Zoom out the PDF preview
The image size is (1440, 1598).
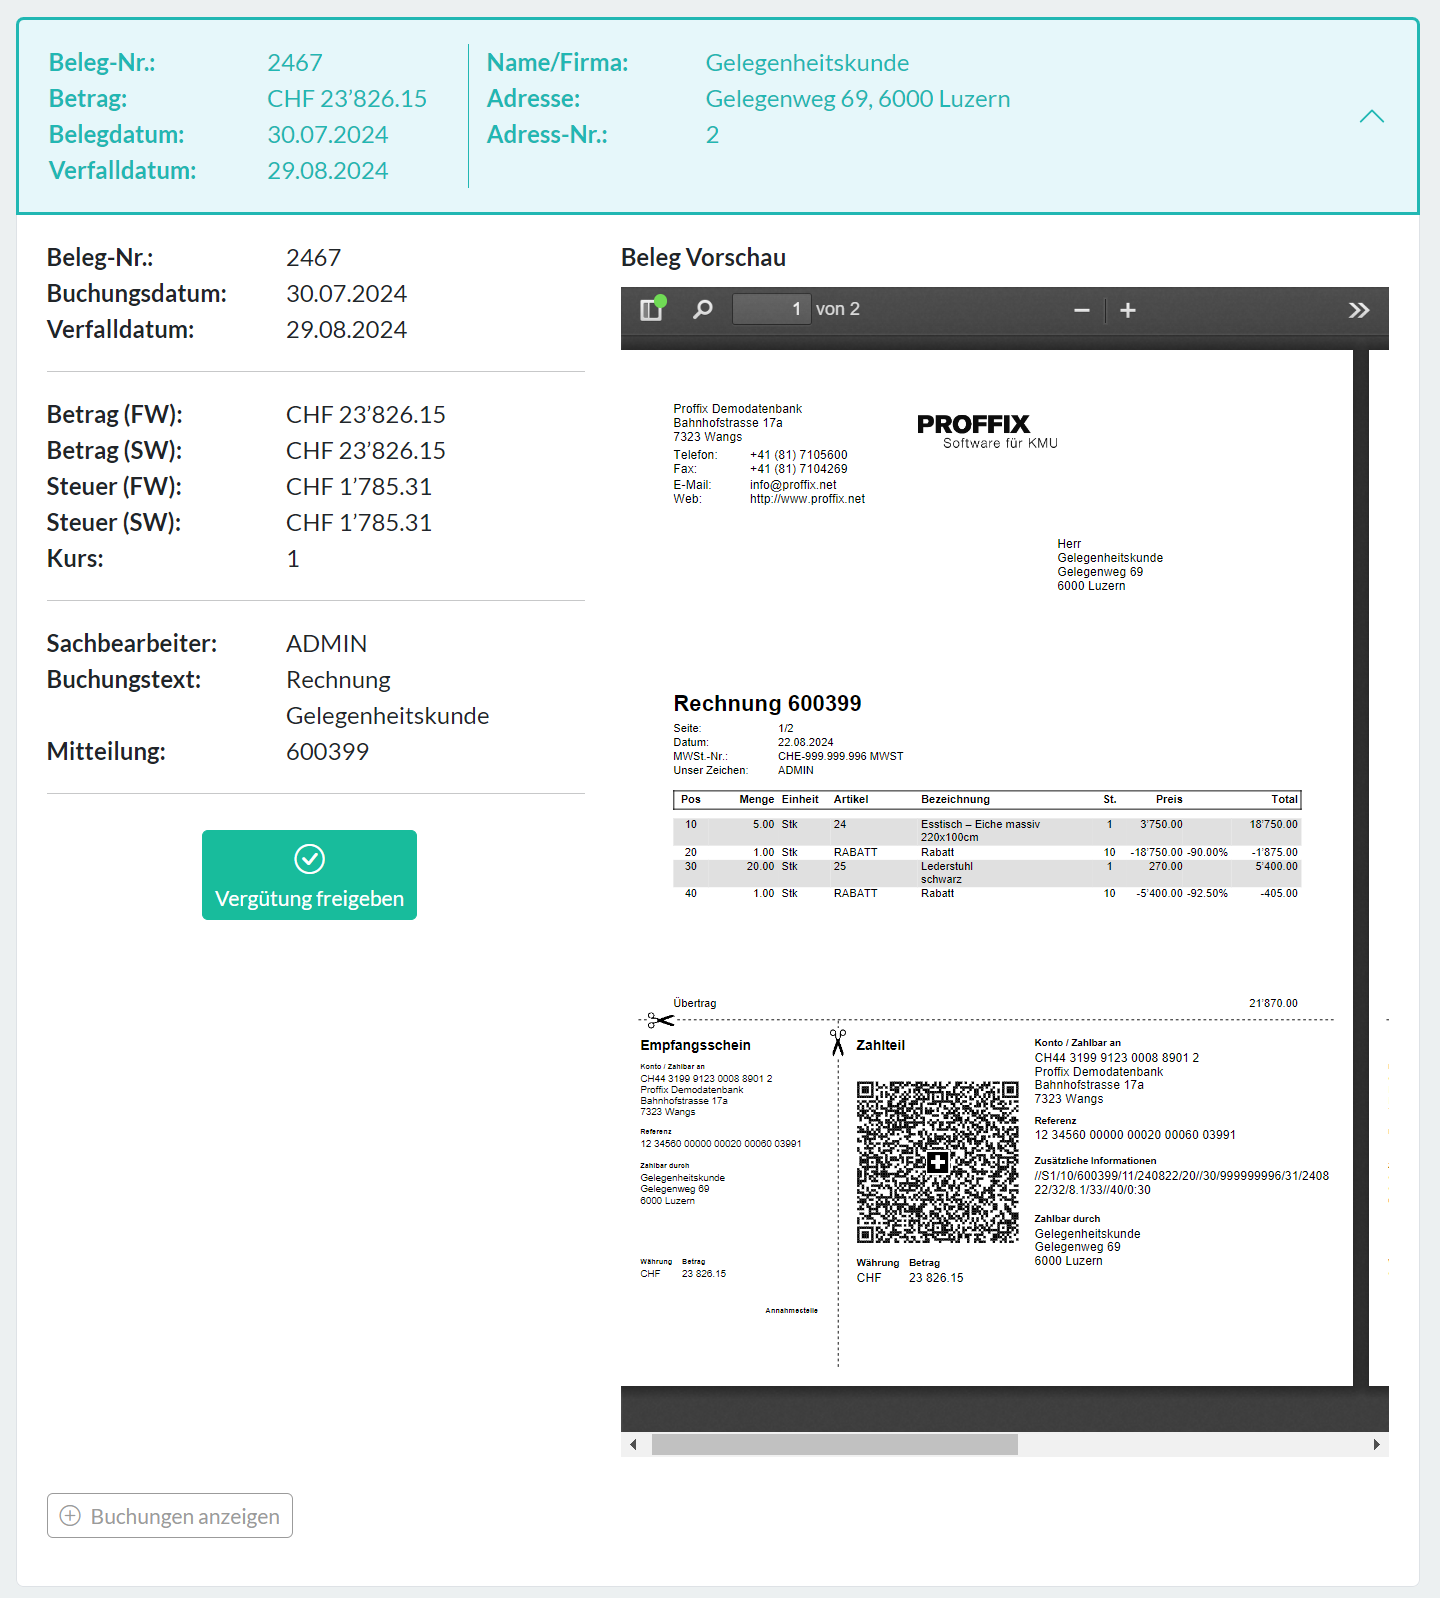pyautogui.click(x=1081, y=310)
